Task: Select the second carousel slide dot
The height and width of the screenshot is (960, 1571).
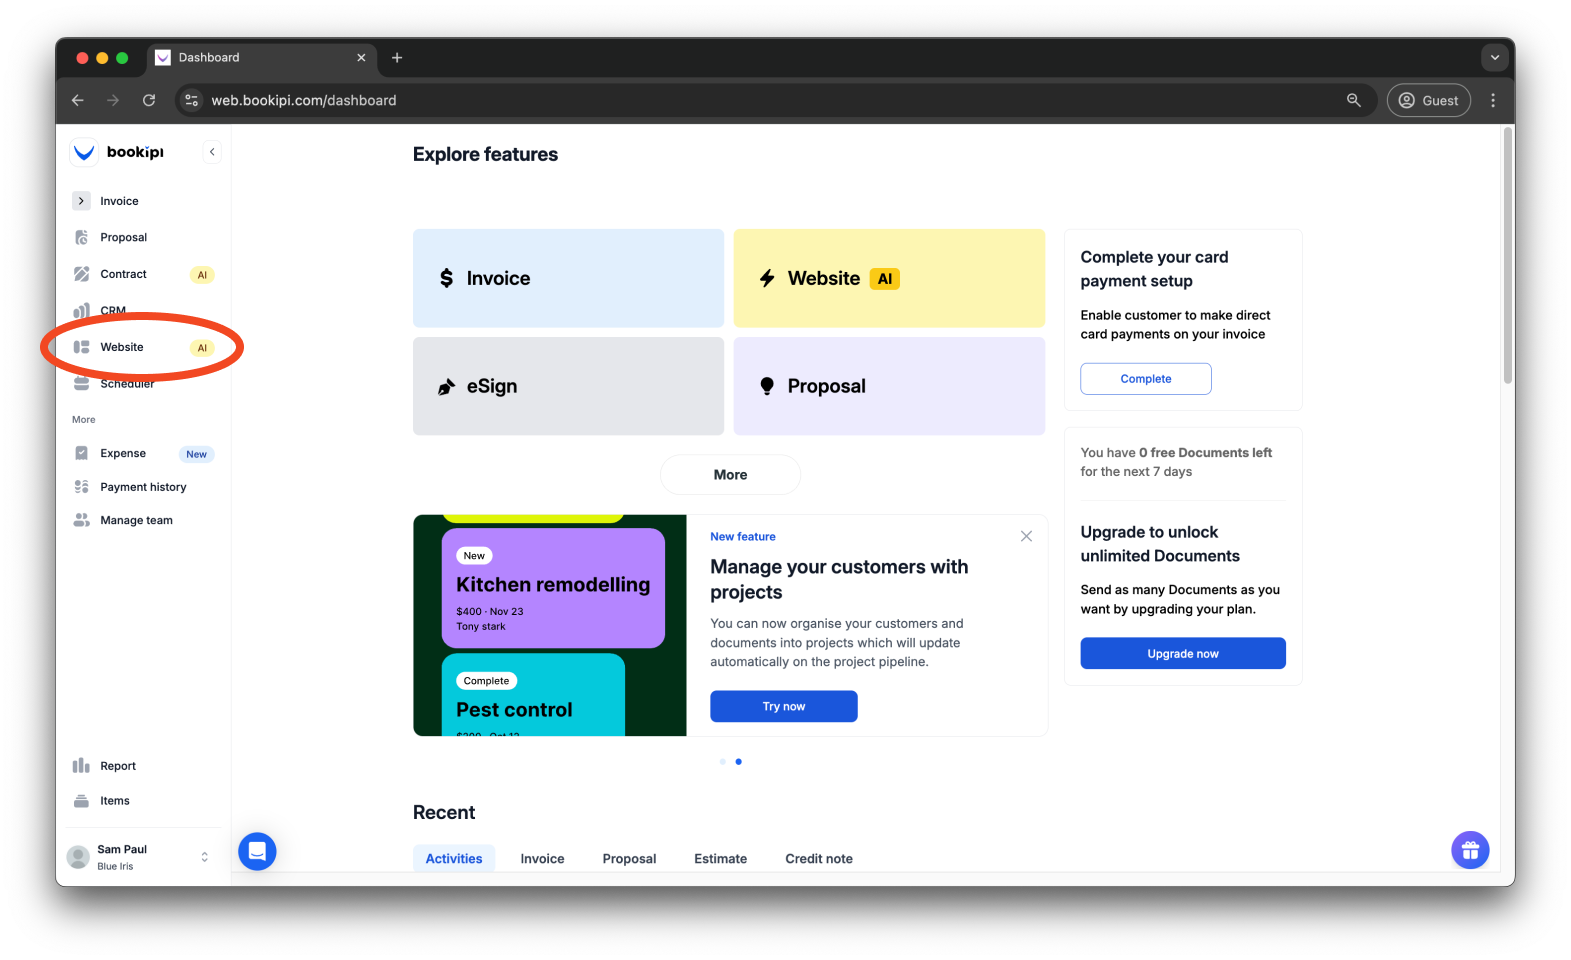Action: point(739,762)
